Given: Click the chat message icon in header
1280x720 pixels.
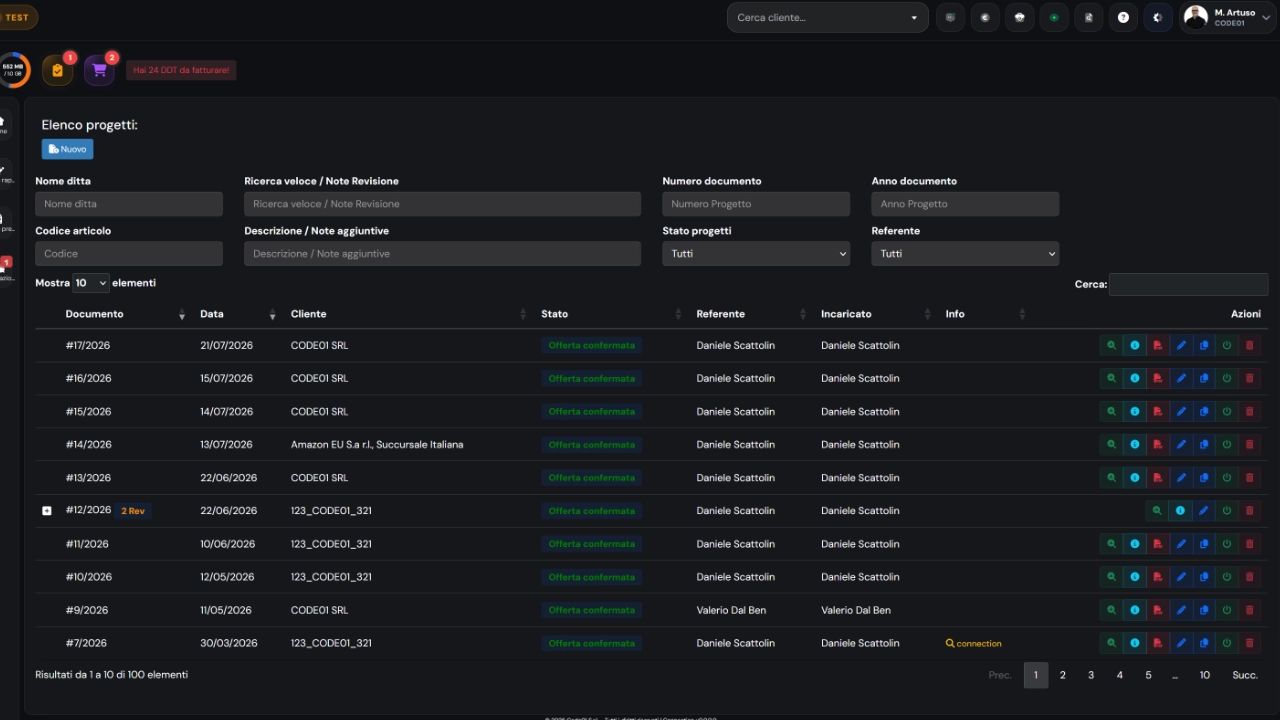Looking at the screenshot, I should point(950,17).
